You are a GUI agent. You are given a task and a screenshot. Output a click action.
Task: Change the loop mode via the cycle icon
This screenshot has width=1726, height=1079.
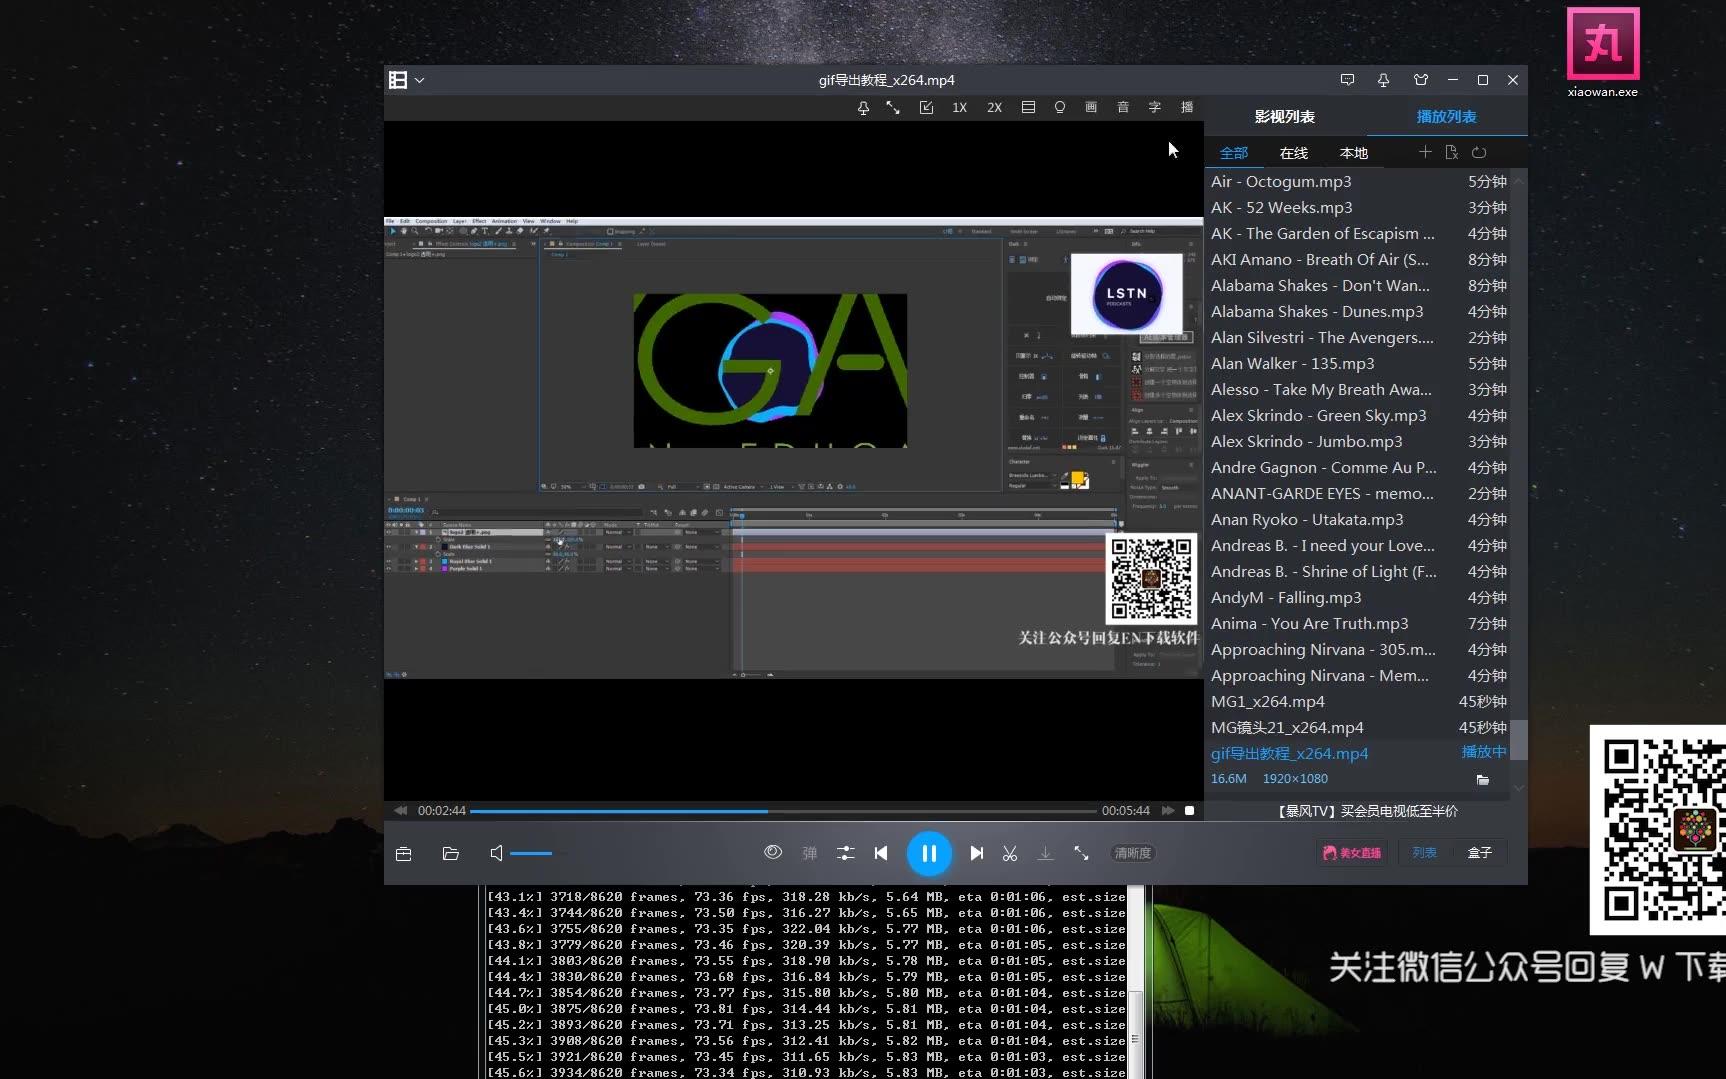(x=1479, y=152)
